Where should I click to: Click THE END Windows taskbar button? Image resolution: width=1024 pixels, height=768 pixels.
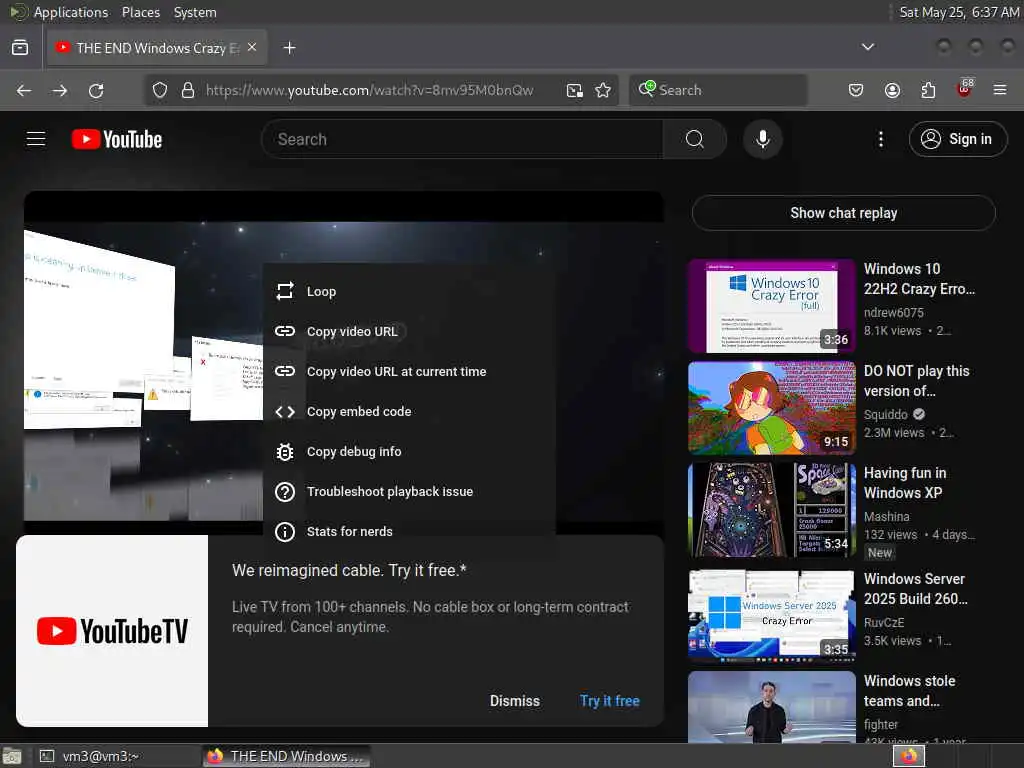coord(286,756)
